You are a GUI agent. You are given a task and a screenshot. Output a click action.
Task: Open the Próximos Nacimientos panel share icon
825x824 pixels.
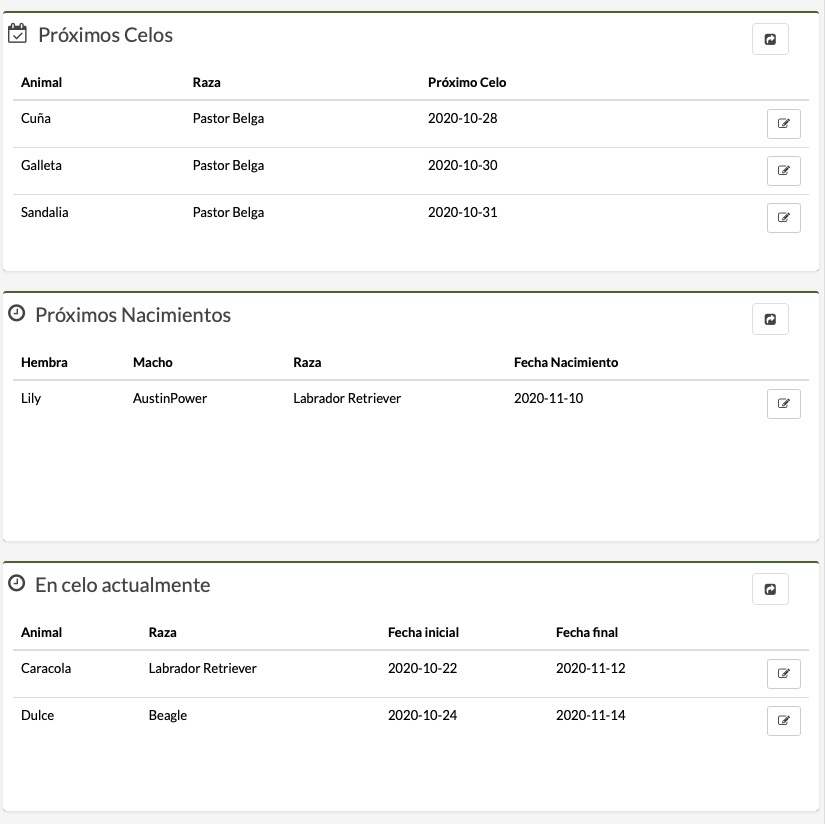click(770, 319)
